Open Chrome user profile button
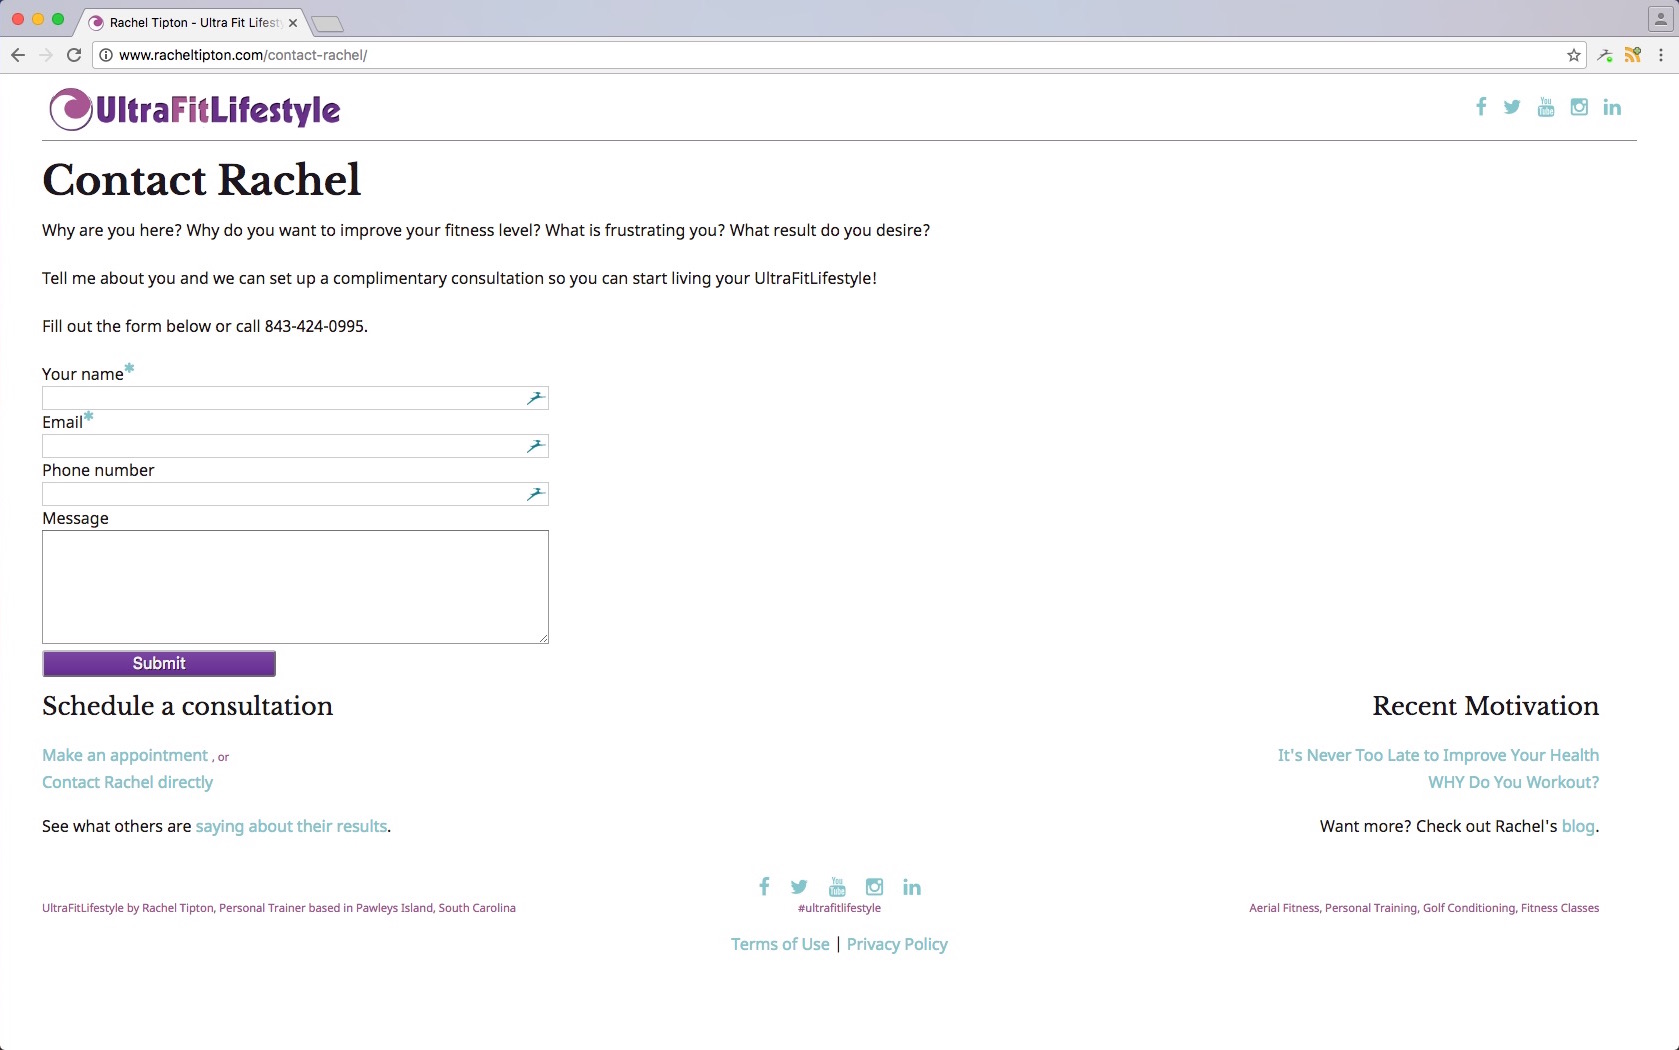Screen dimensions: 1679x1050 (1660, 19)
